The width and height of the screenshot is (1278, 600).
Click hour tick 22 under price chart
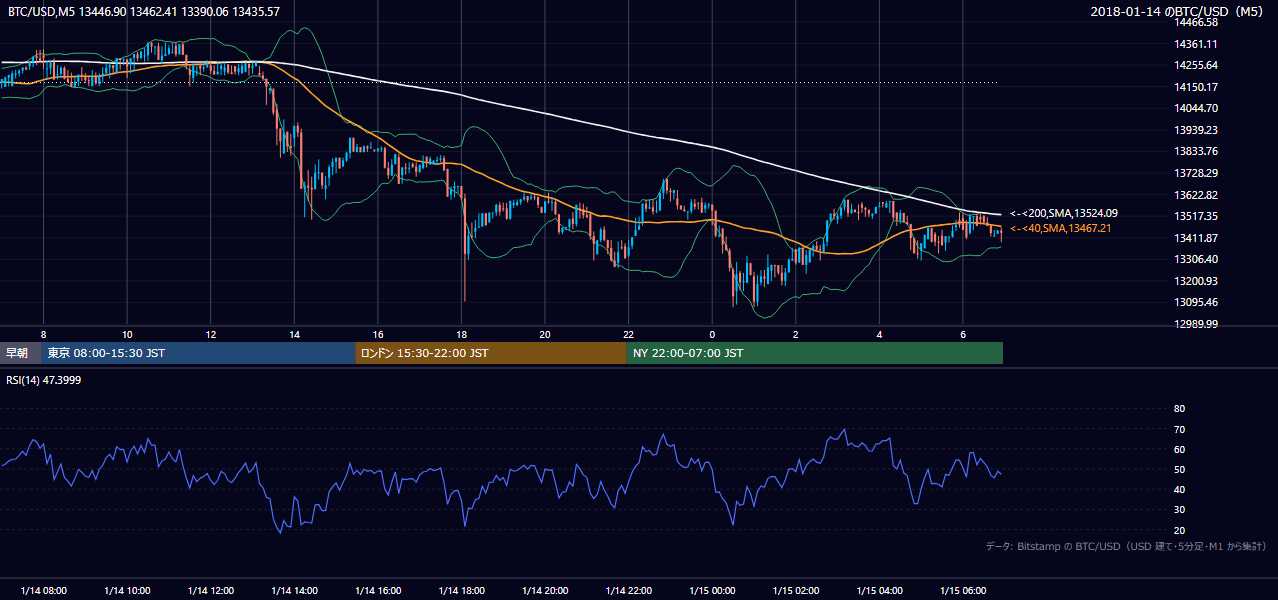(x=628, y=334)
